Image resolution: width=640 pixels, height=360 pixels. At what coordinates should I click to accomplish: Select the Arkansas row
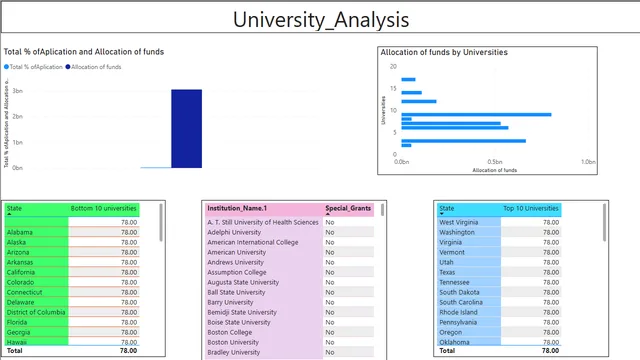72,262
